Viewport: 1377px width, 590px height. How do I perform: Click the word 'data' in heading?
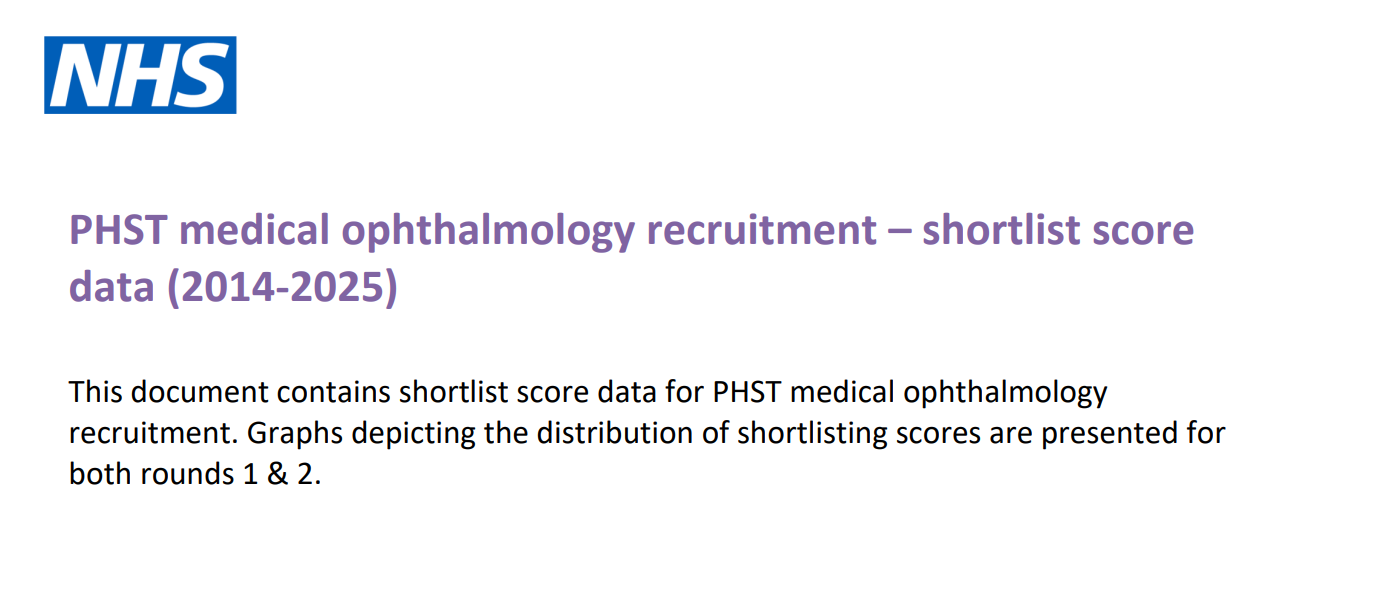112,288
